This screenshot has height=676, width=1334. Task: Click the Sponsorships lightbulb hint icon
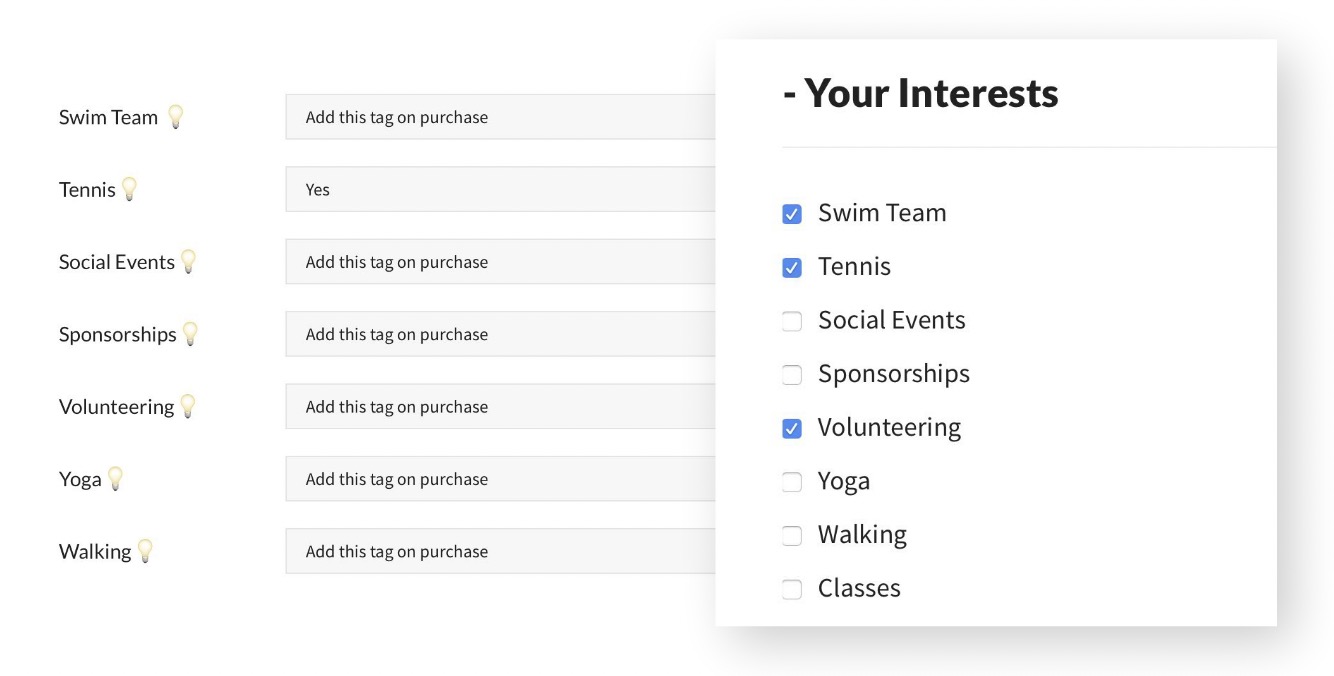point(190,334)
